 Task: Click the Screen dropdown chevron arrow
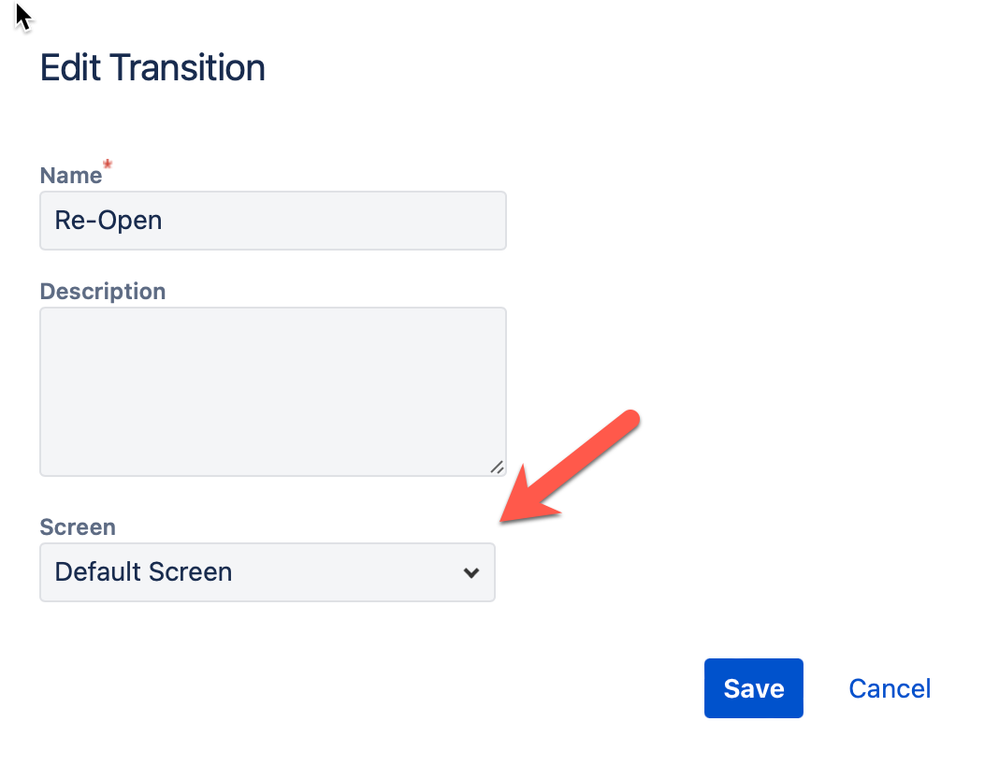[x=471, y=573]
